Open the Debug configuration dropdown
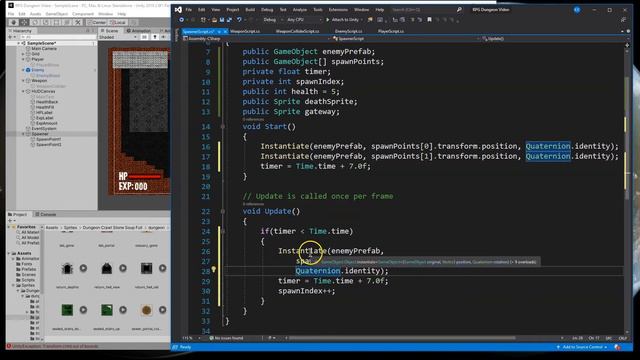Screen dimensions: 640x360 (272, 20)
